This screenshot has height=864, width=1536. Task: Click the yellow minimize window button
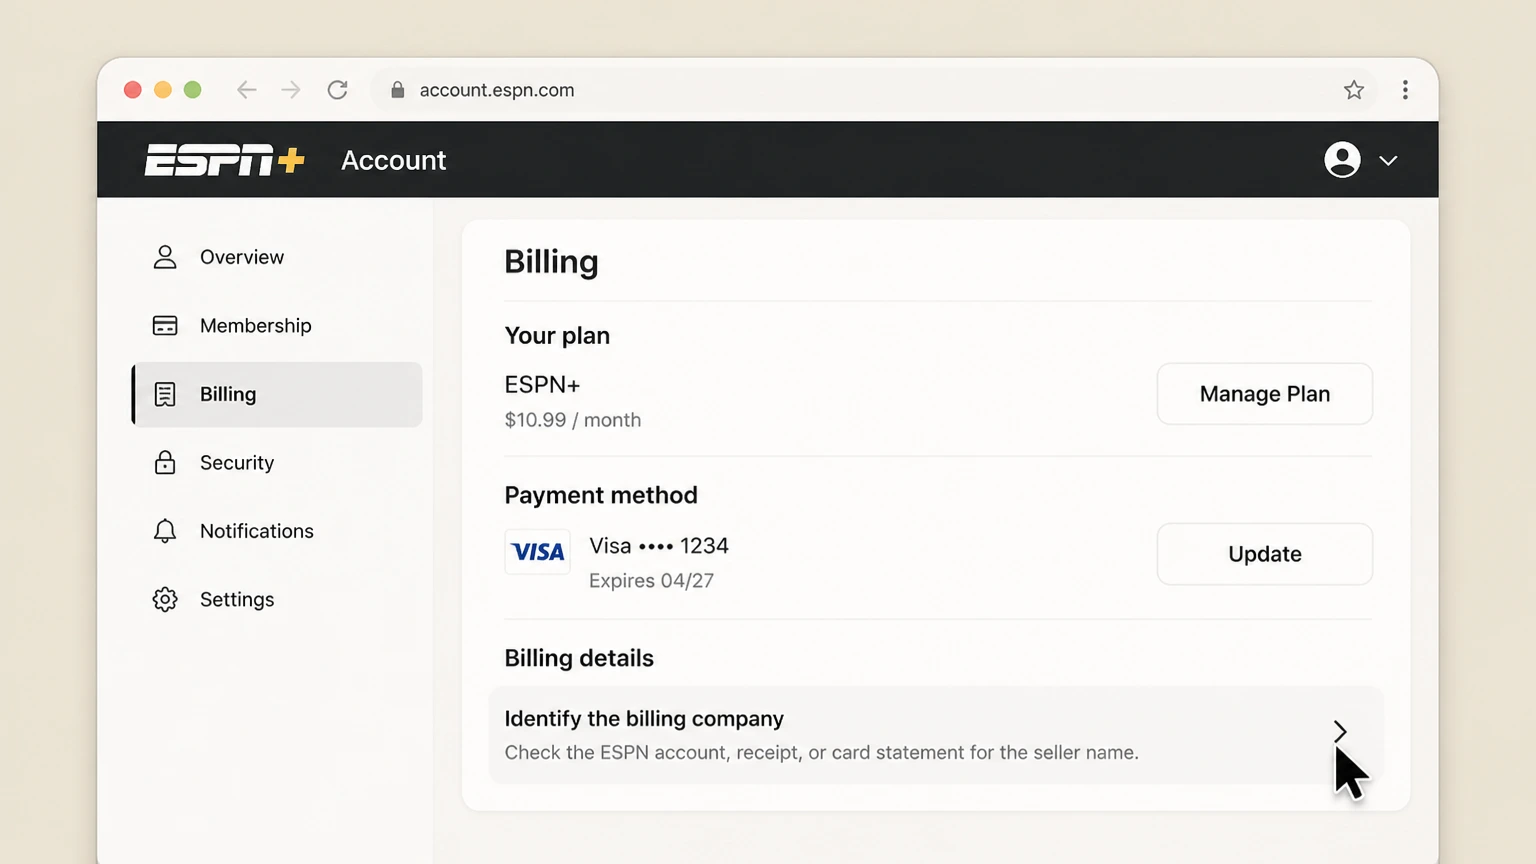point(163,90)
